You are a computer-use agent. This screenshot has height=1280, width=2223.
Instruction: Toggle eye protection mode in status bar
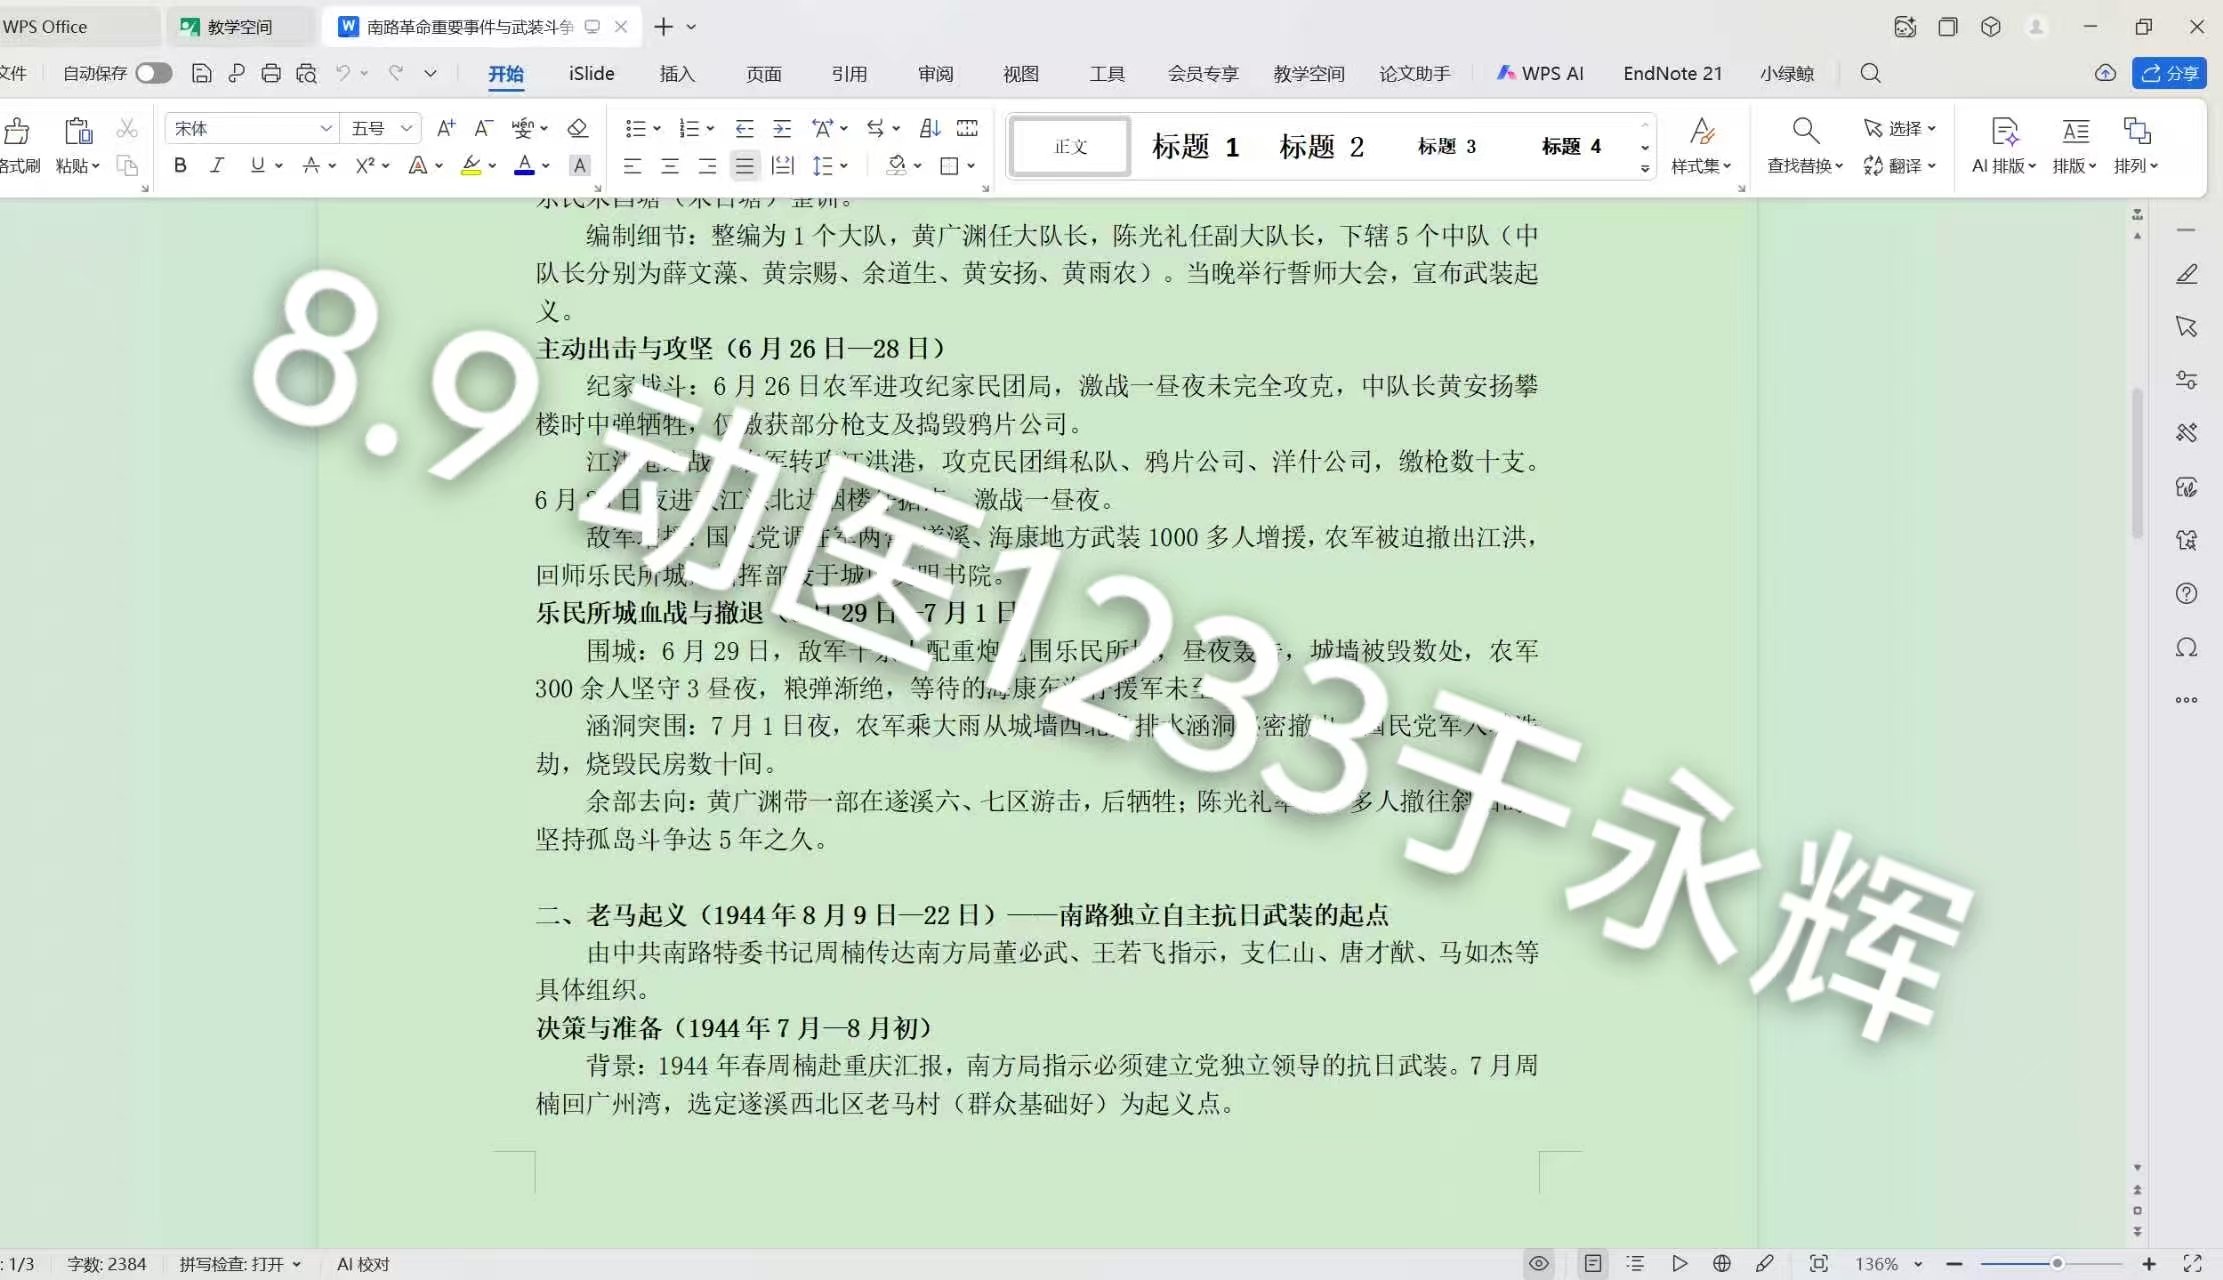click(x=1539, y=1264)
